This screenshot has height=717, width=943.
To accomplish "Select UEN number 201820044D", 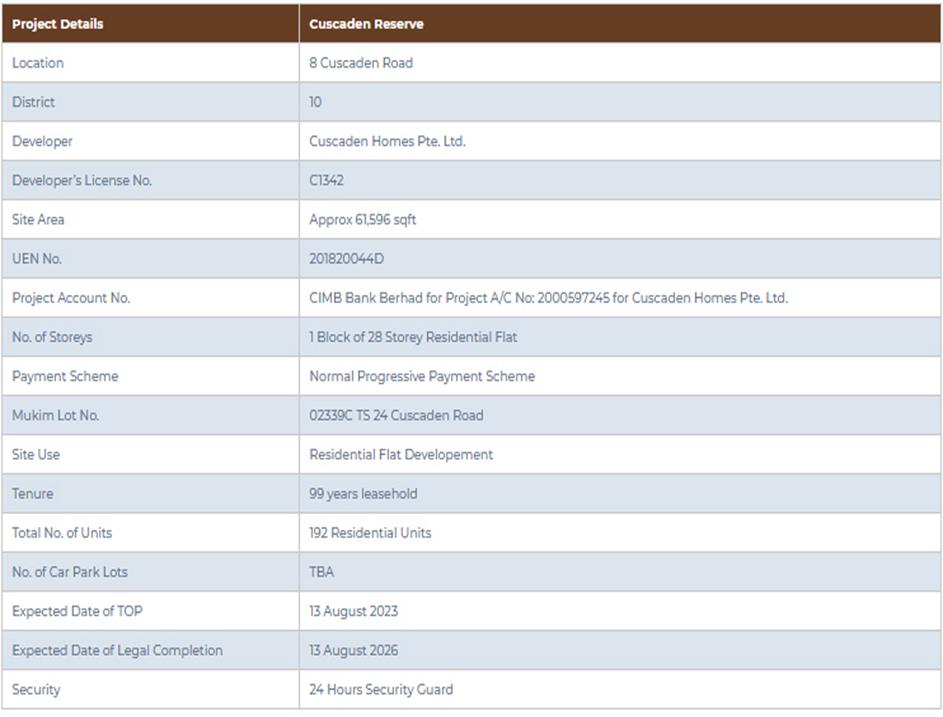I will tap(346, 259).
